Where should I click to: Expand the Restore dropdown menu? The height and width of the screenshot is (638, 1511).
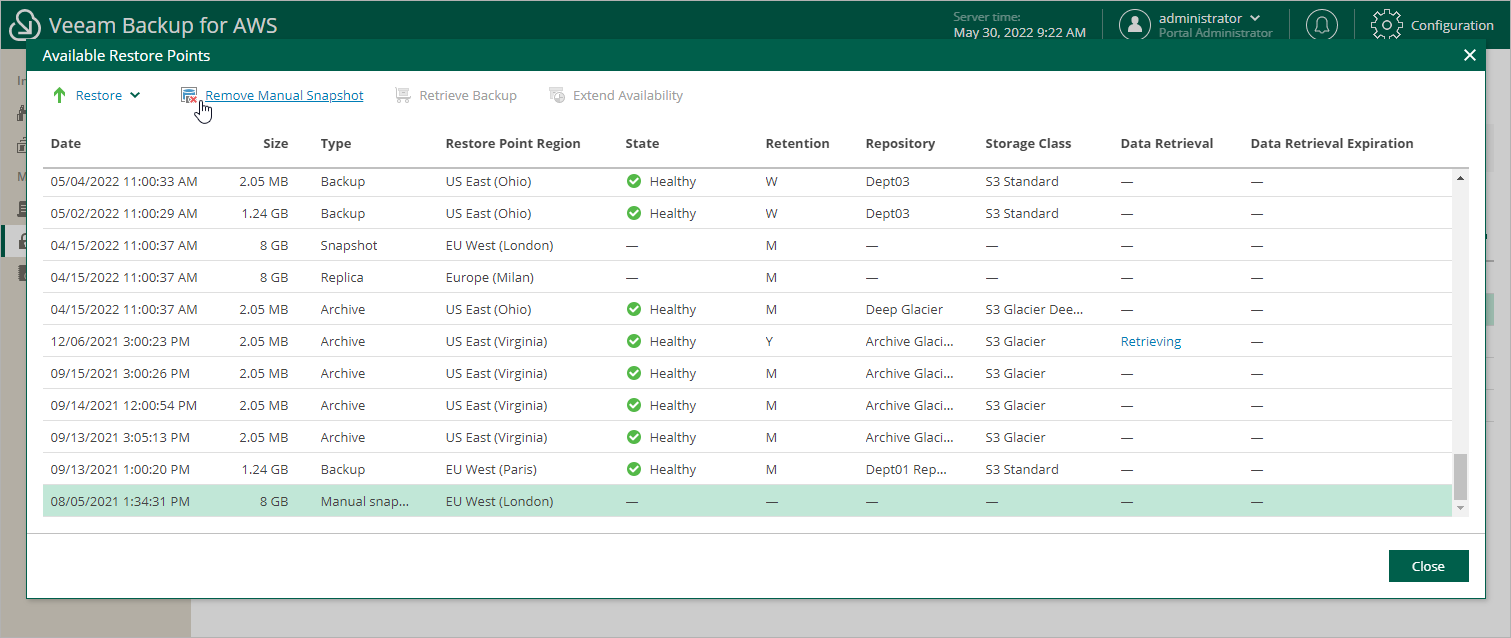coord(137,95)
